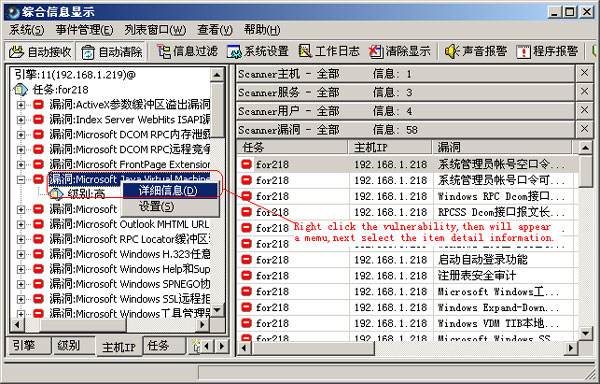Click red icon of Windows H.323 vulnerability

point(38,254)
